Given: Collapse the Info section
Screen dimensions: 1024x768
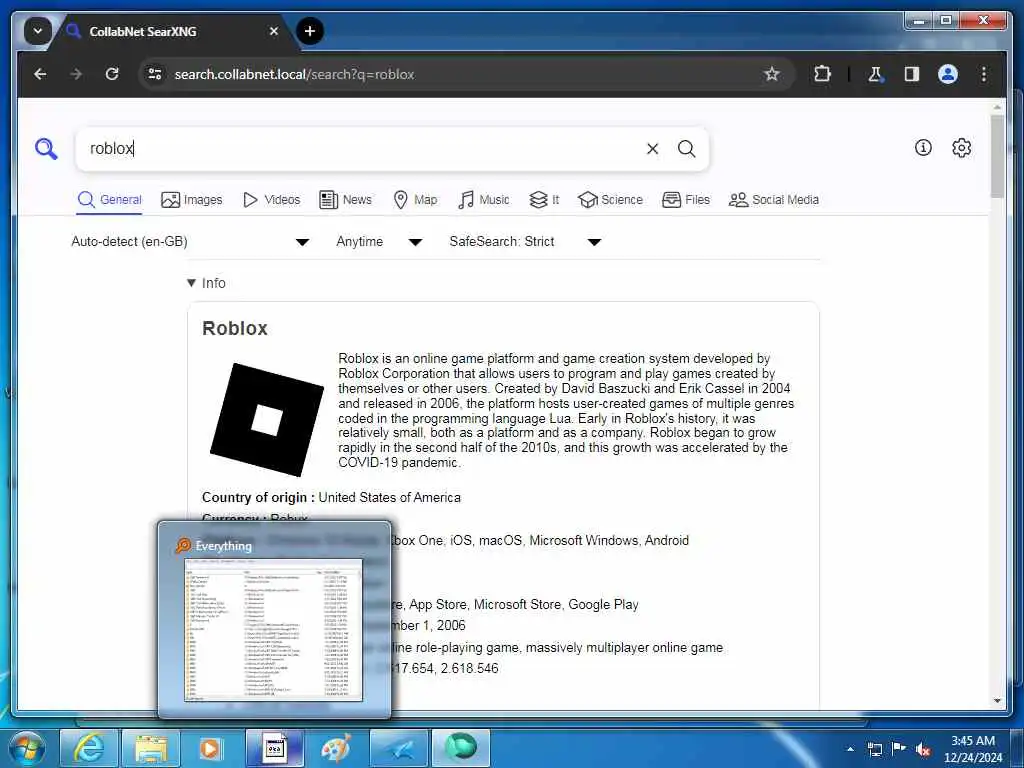Looking at the screenshot, I should pyautogui.click(x=206, y=283).
